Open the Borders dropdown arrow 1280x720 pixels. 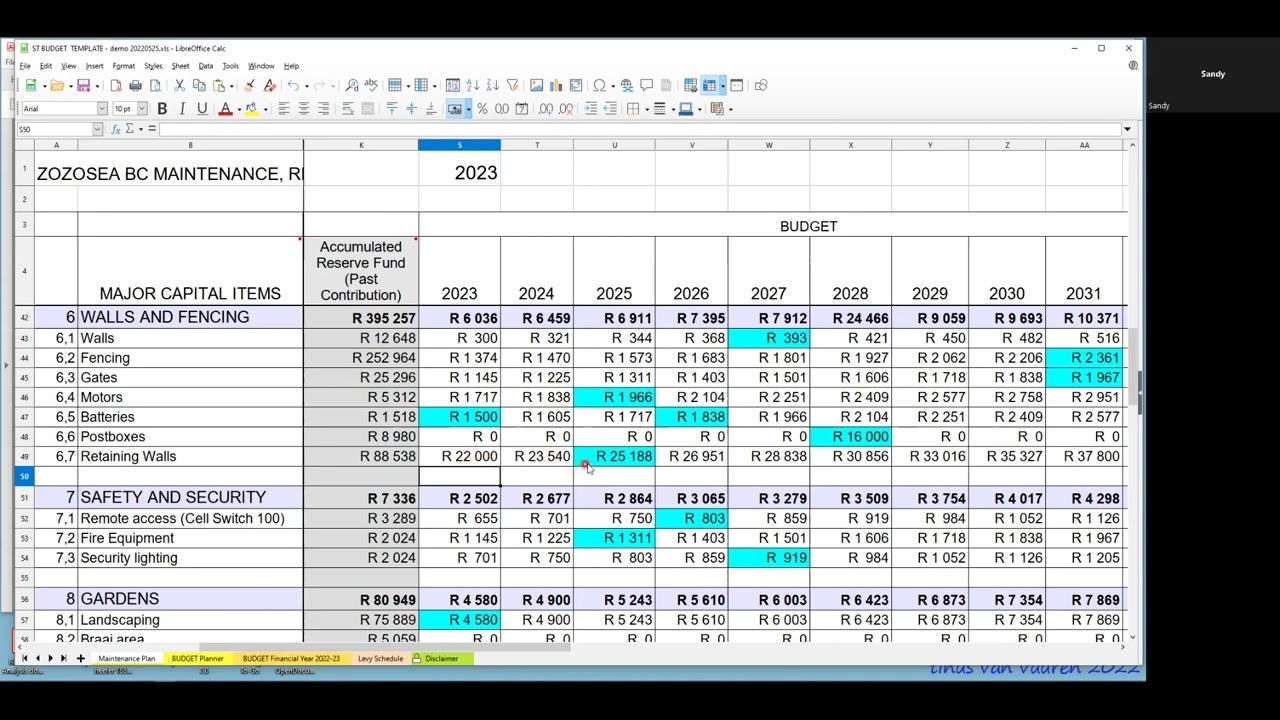pyautogui.click(x=647, y=109)
